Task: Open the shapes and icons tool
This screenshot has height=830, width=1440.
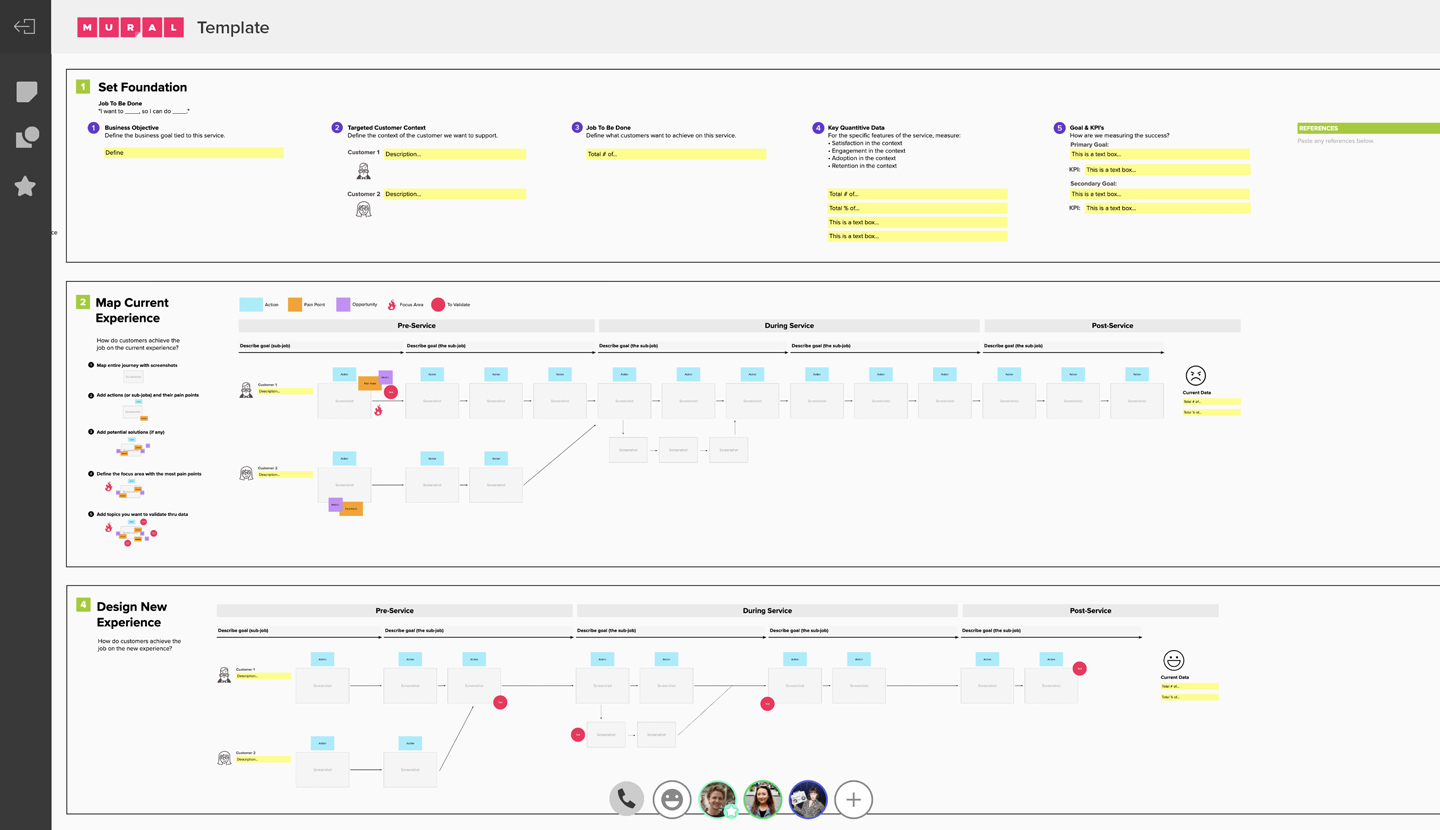Action: pyautogui.click(x=24, y=137)
